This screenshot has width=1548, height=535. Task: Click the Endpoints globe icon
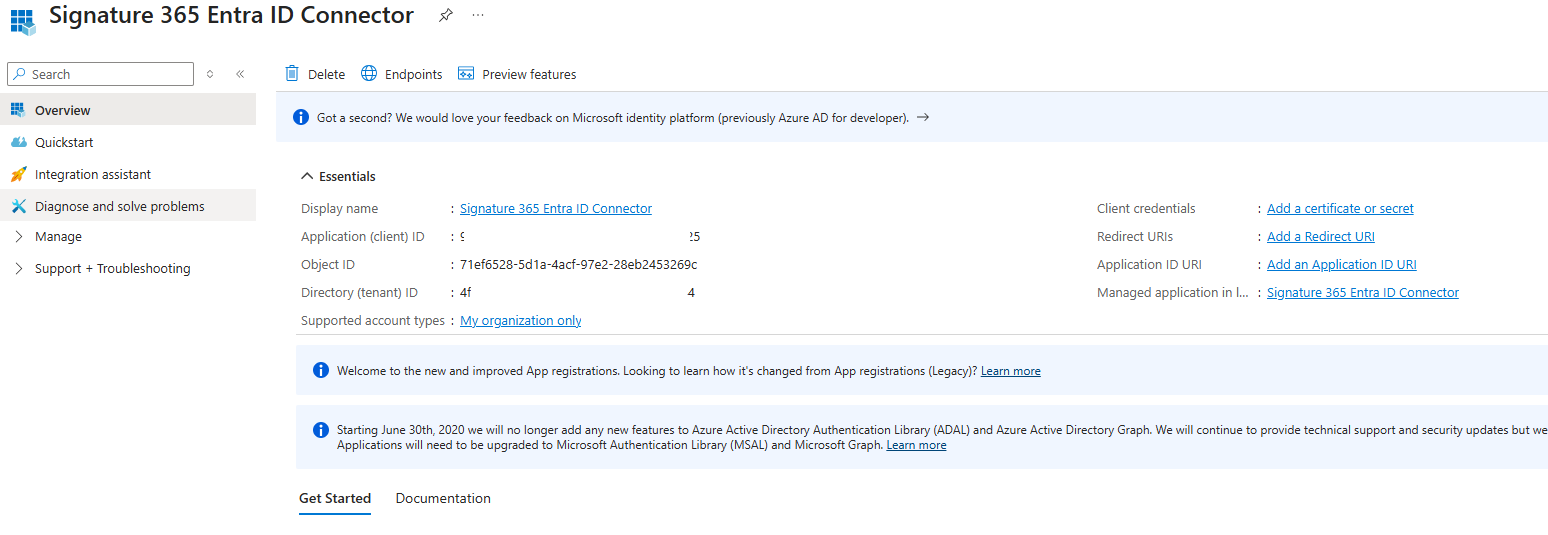tap(369, 73)
